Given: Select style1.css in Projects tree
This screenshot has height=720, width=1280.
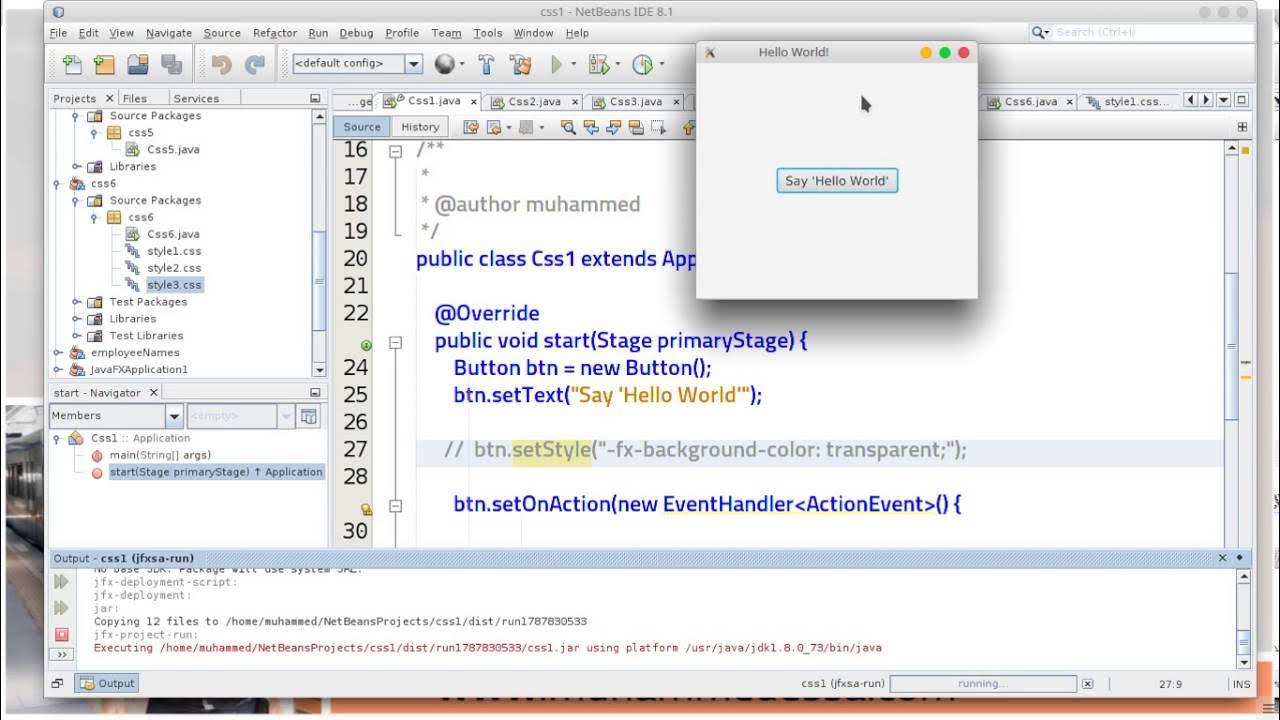Looking at the screenshot, I should pos(174,251).
